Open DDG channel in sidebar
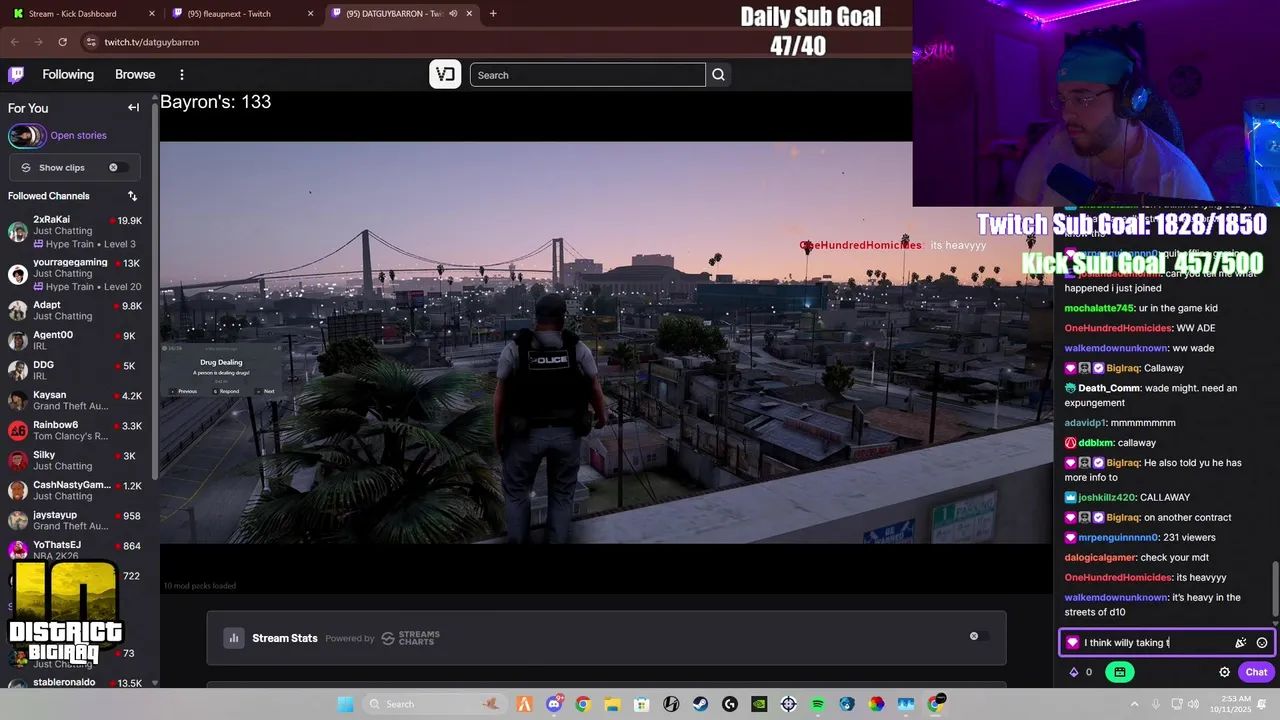Screen dimensions: 1280x720 pos(75,370)
